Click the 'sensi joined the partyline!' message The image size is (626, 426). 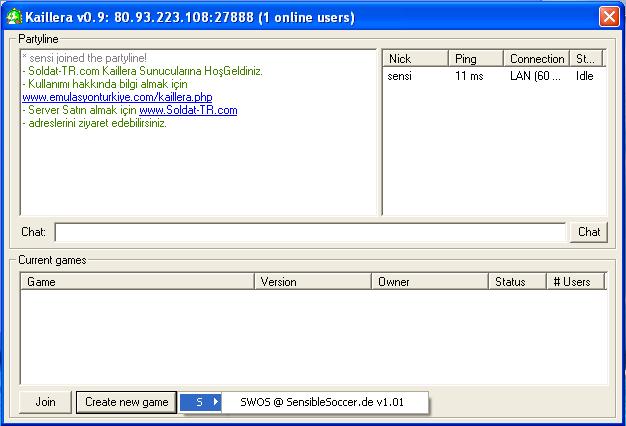pos(85,58)
